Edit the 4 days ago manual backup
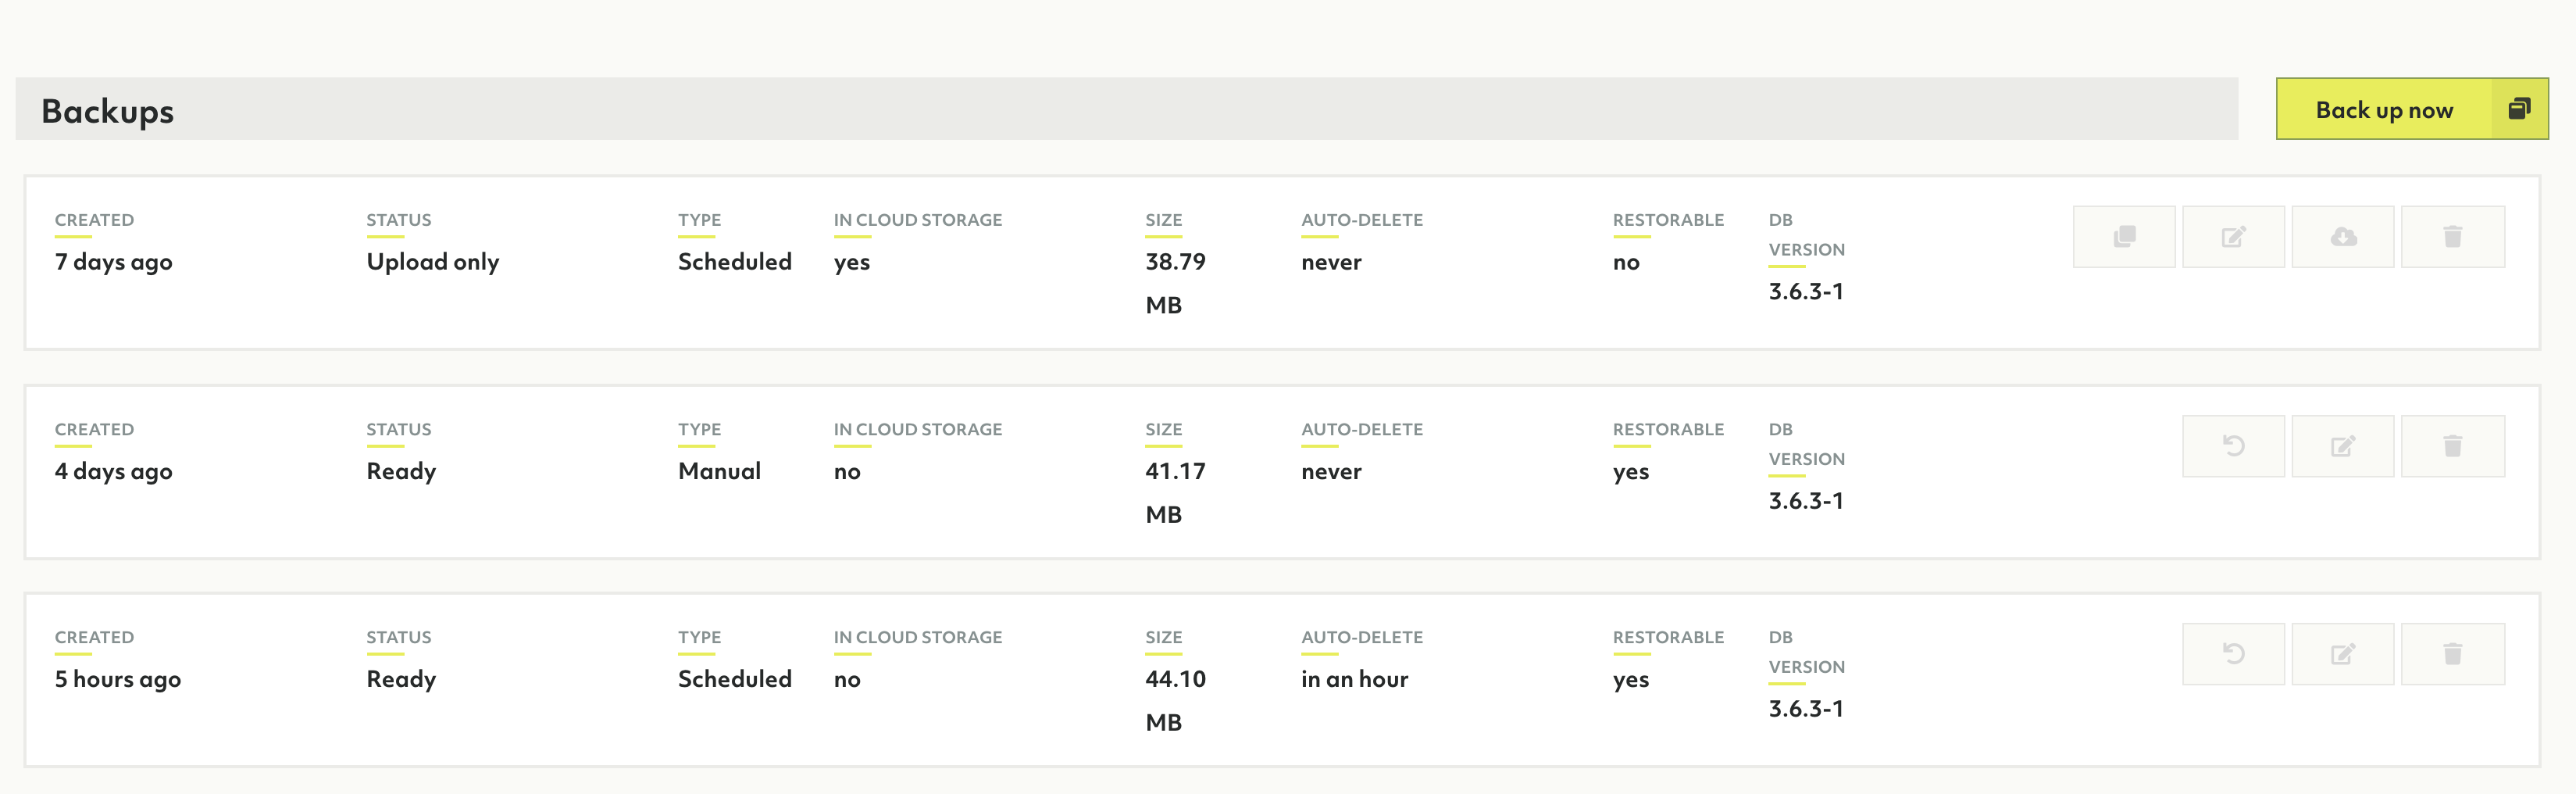Viewport: 2576px width, 794px height. pos(2342,446)
